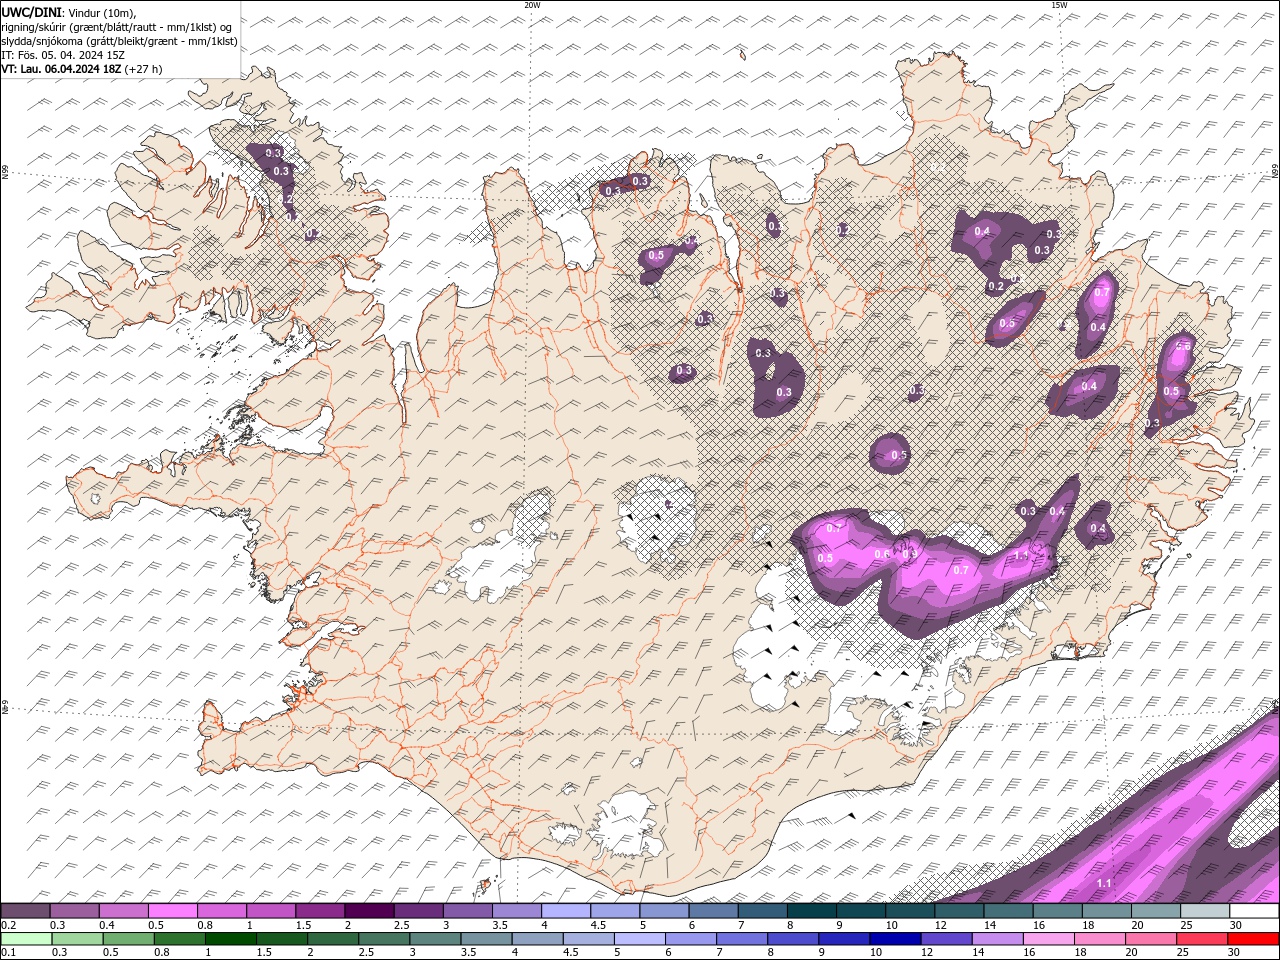
Task: Click the violet 12 swatch in the lower legend row
Action: (947, 939)
